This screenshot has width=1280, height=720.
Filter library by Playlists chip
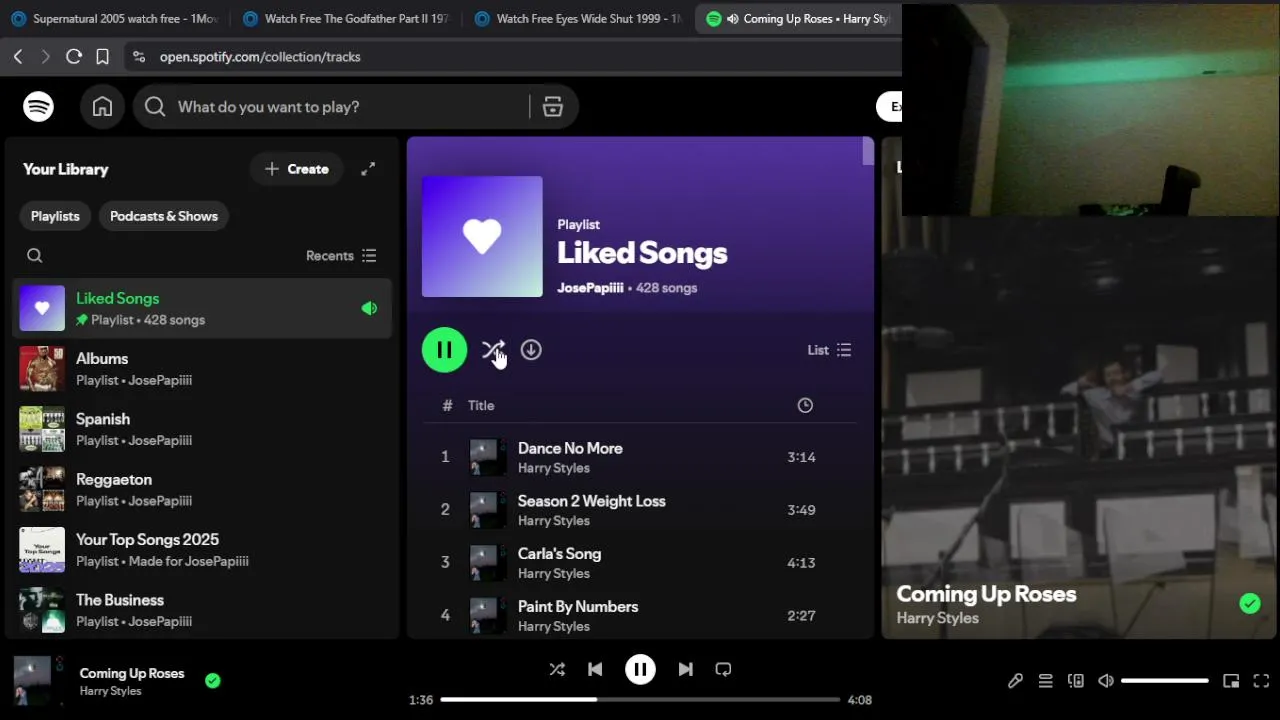coord(55,216)
